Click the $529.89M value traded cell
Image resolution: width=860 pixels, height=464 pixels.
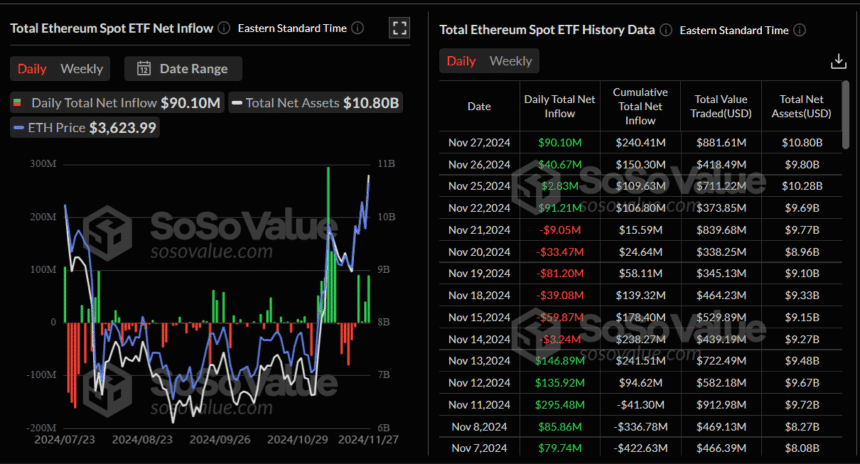tap(721, 317)
